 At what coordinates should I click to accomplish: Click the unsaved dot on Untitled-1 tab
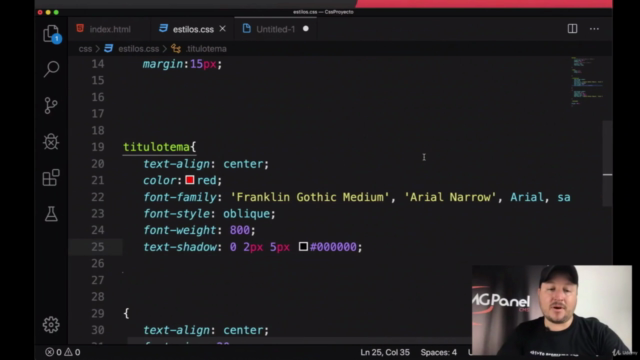click(x=306, y=29)
